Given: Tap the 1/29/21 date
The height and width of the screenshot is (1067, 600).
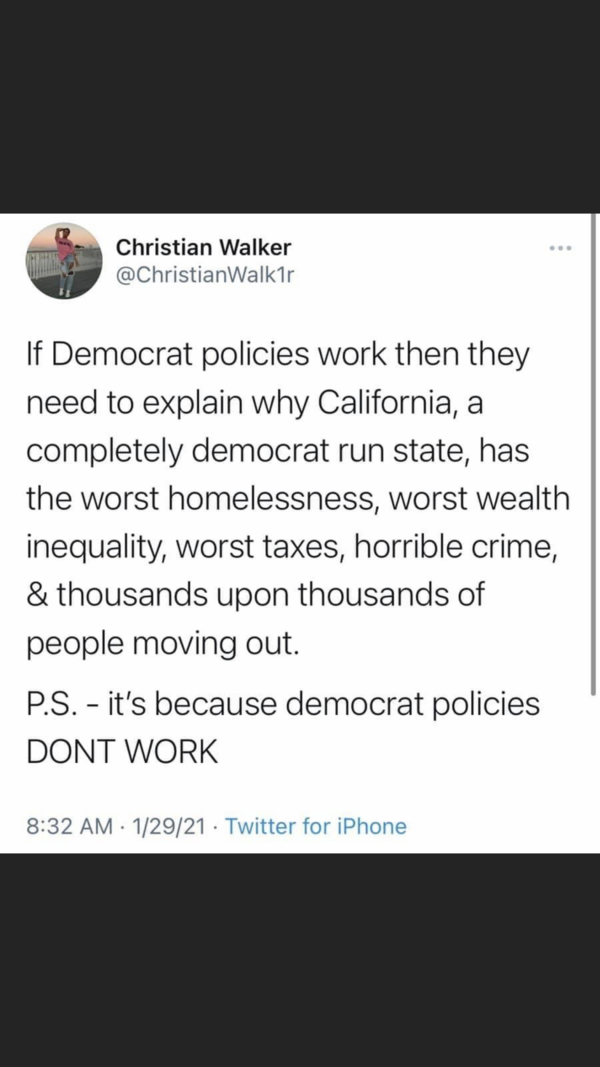Looking at the screenshot, I should pos(165,826).
